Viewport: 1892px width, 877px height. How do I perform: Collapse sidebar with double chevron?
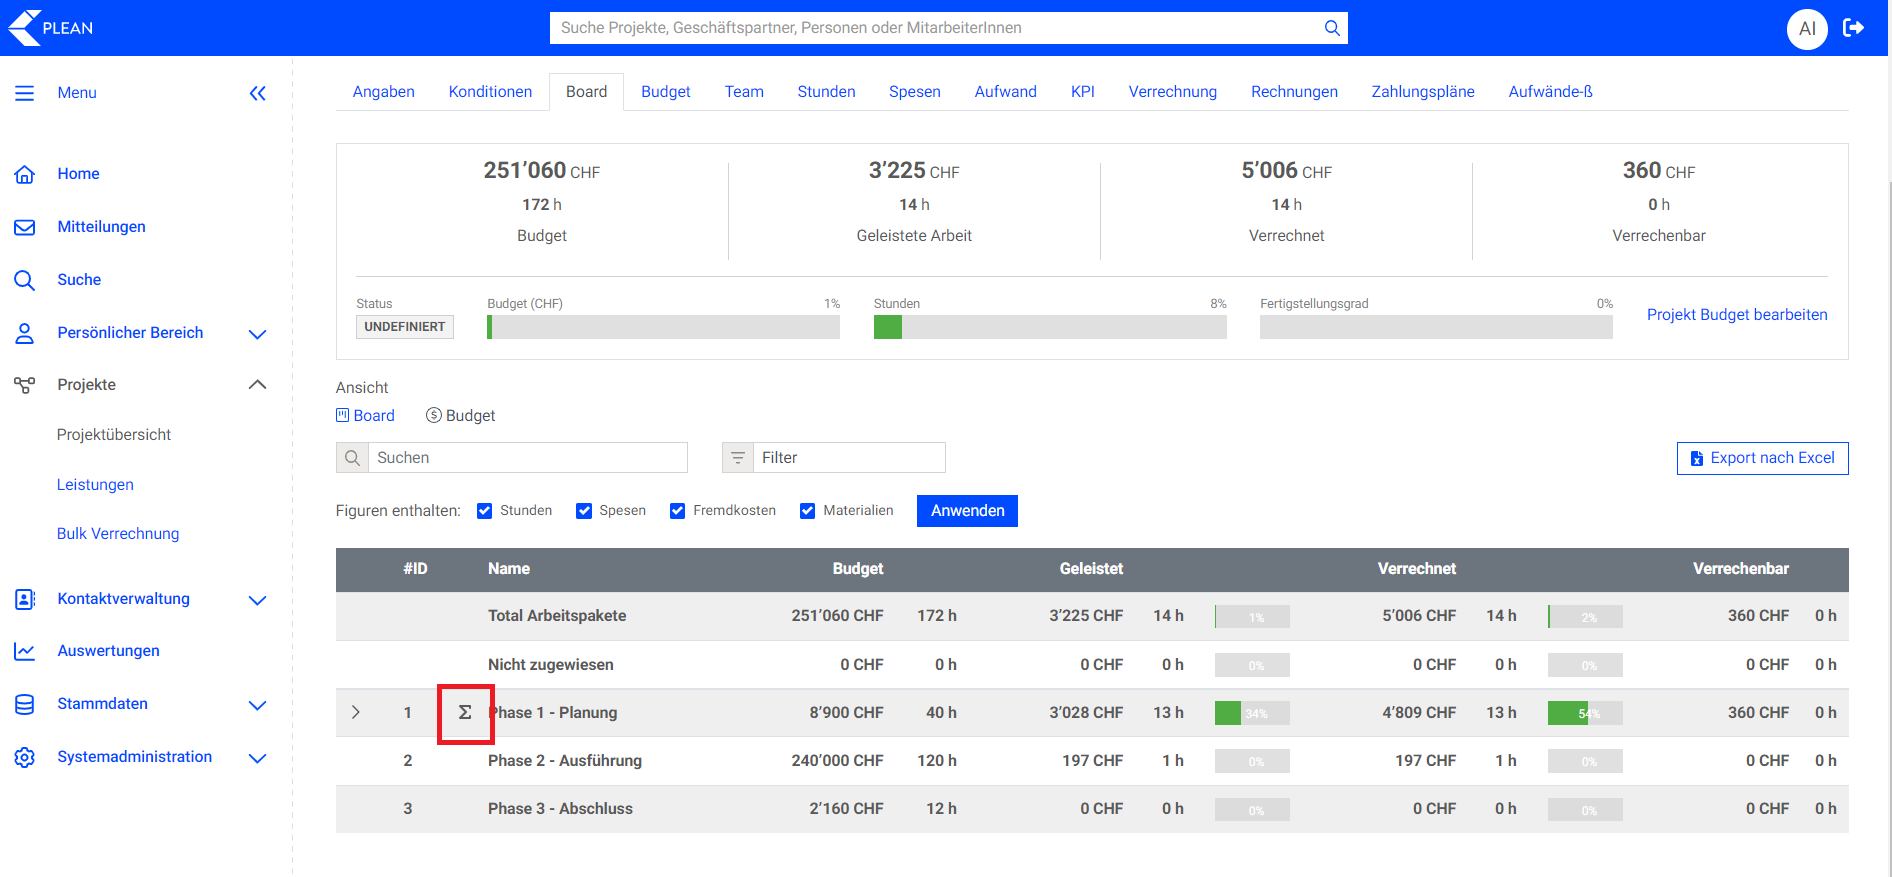click(257, 93)
